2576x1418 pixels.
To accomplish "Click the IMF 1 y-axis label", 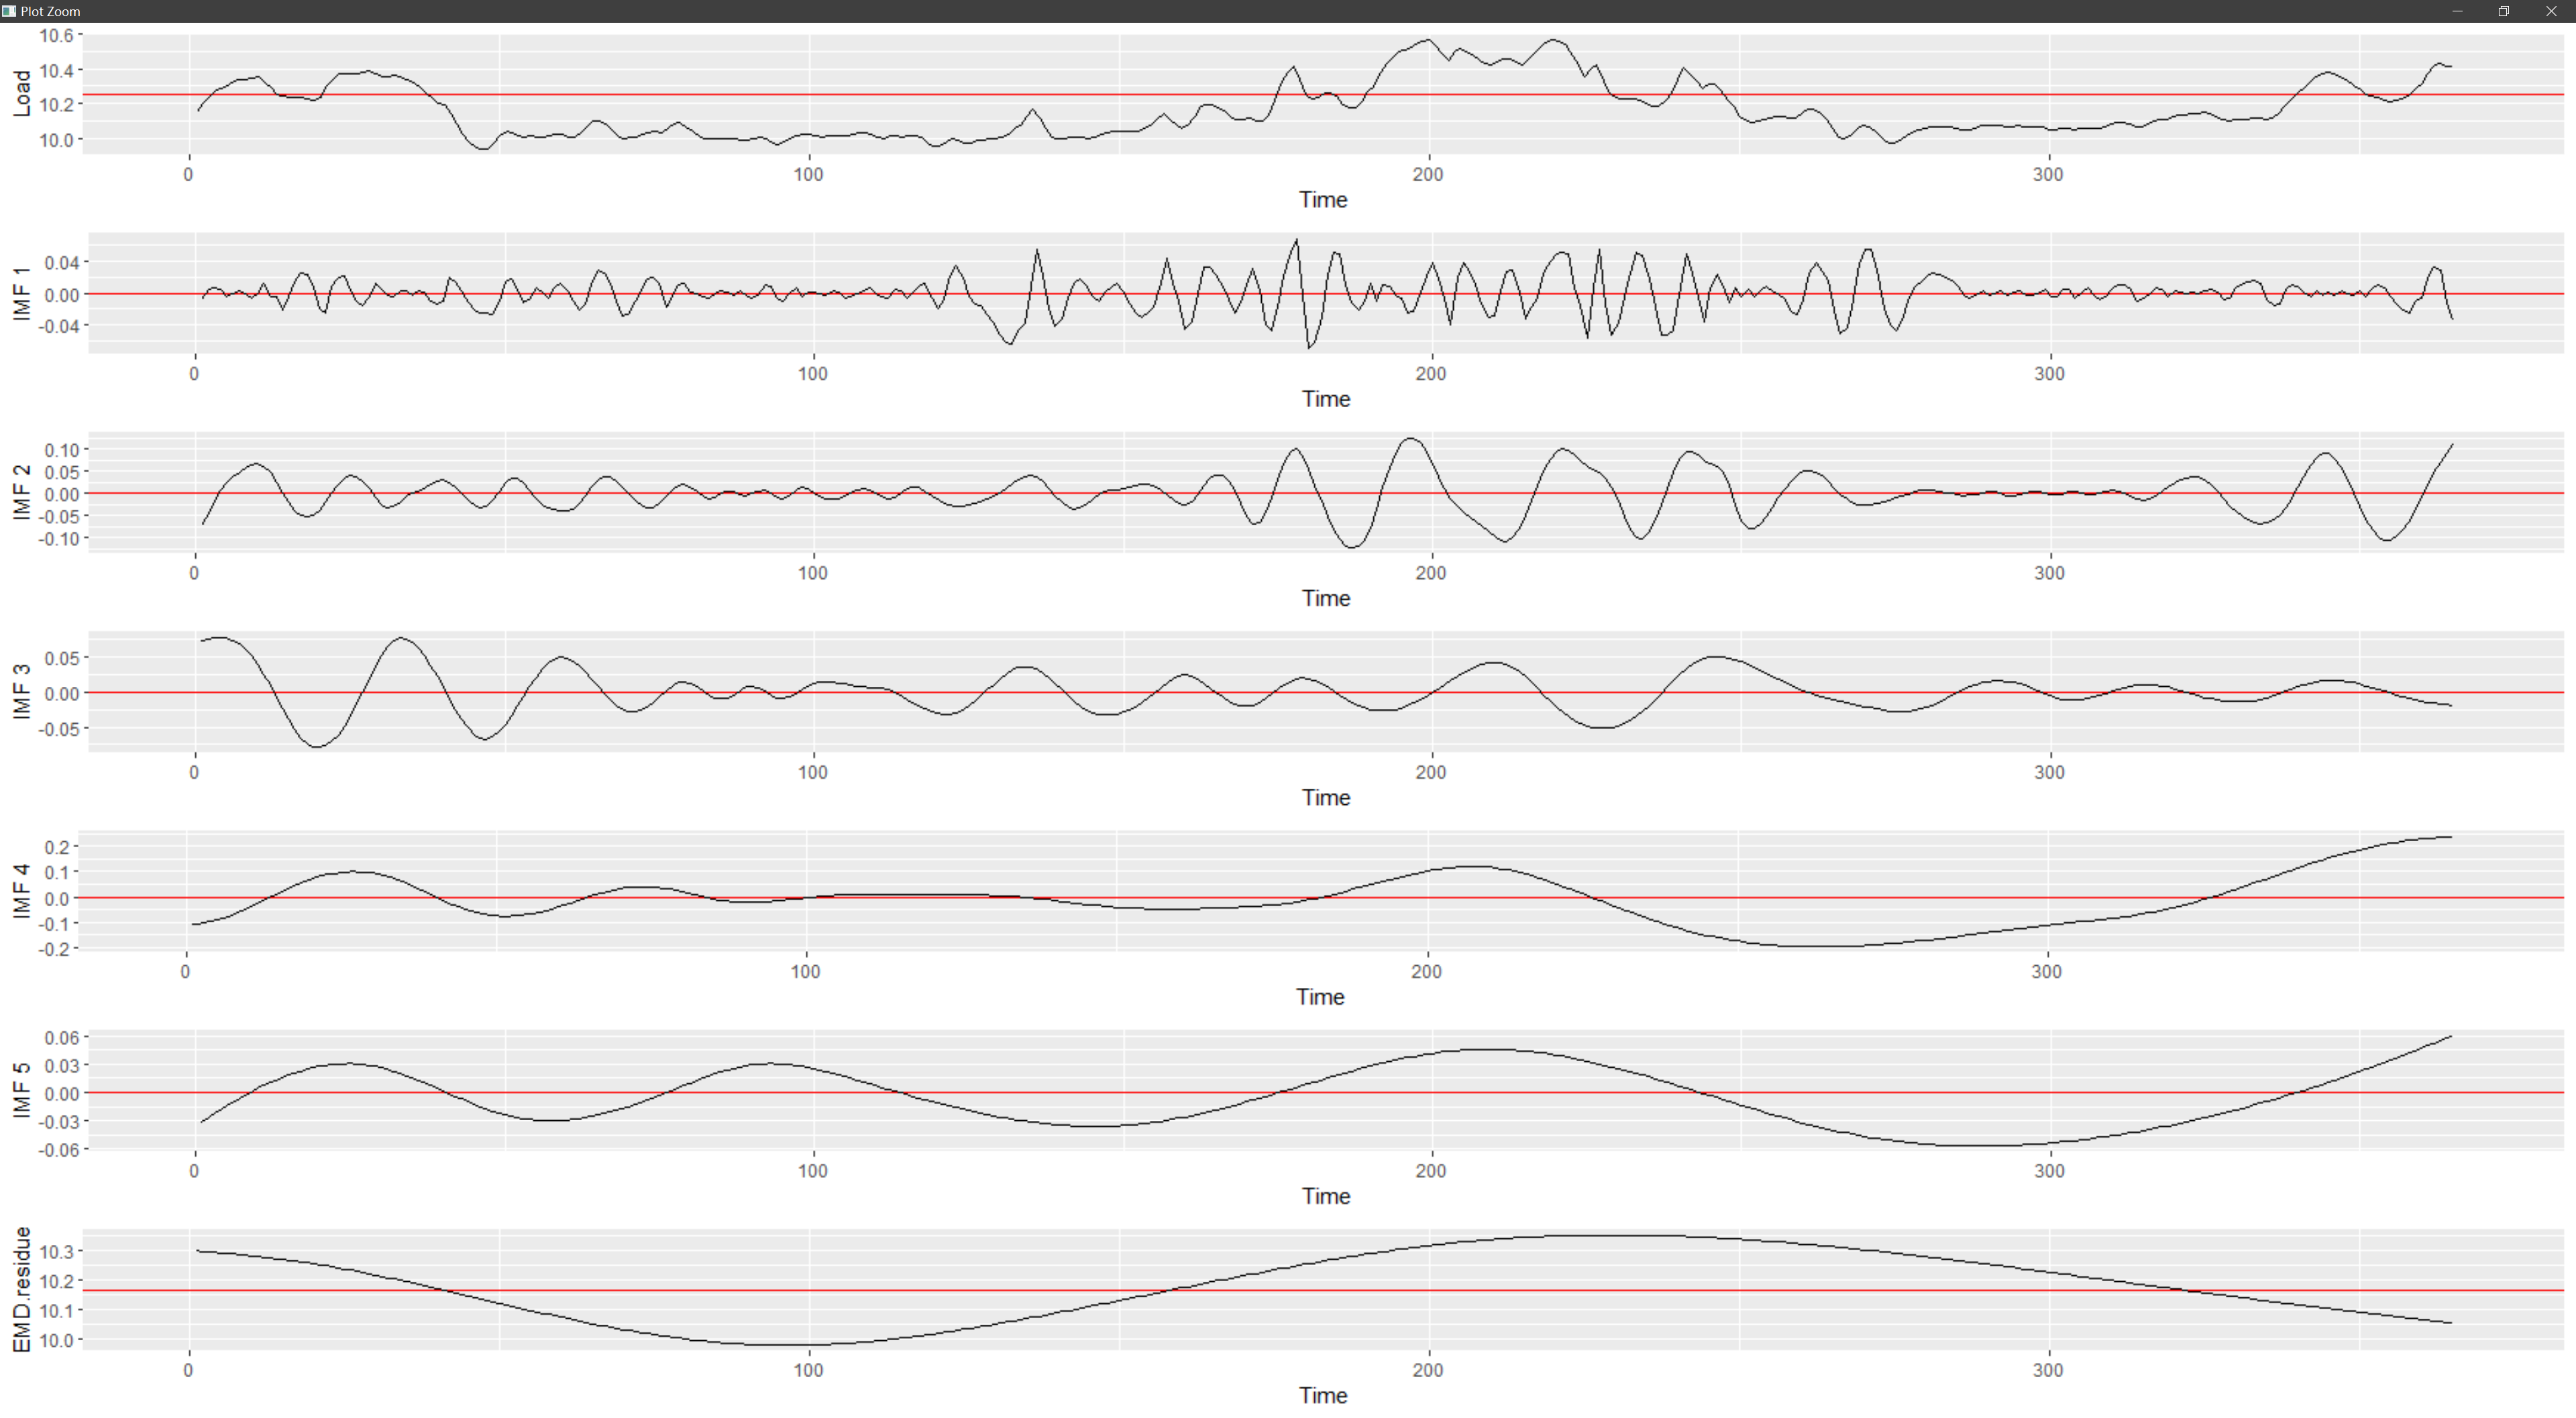I will point(21,294).
